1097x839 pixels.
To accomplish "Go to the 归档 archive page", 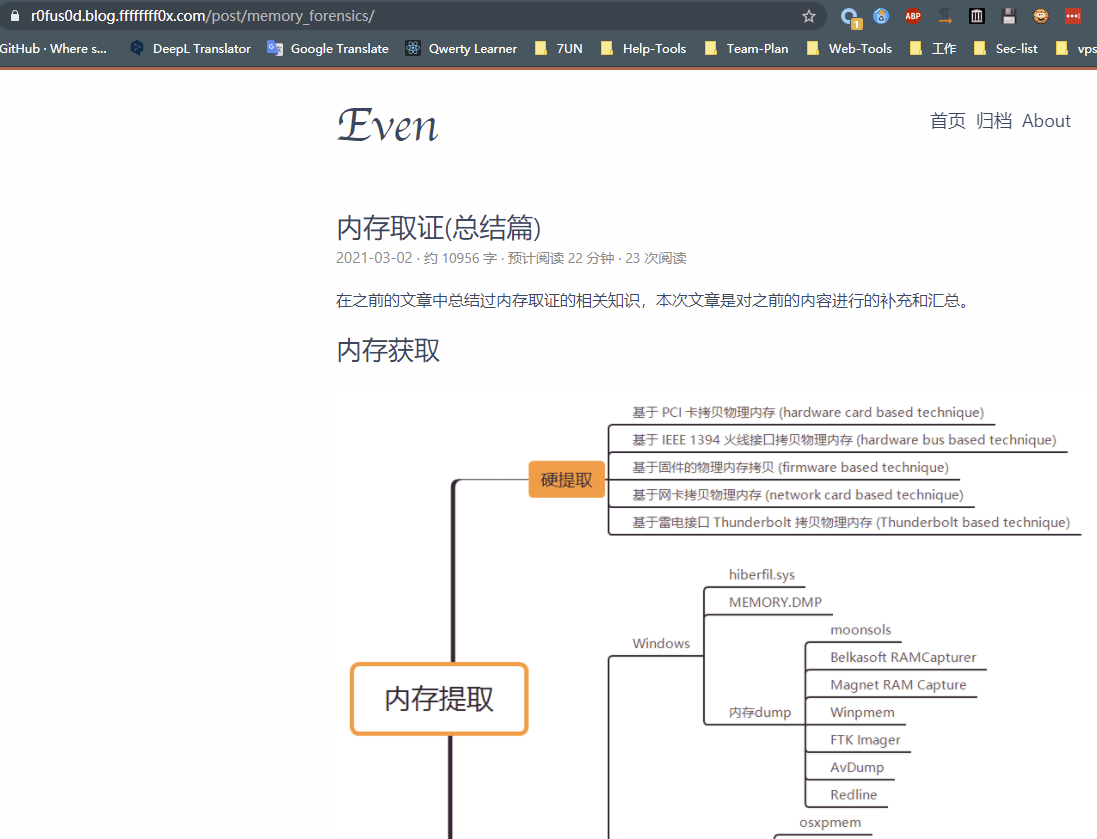I will pos(993,121).
